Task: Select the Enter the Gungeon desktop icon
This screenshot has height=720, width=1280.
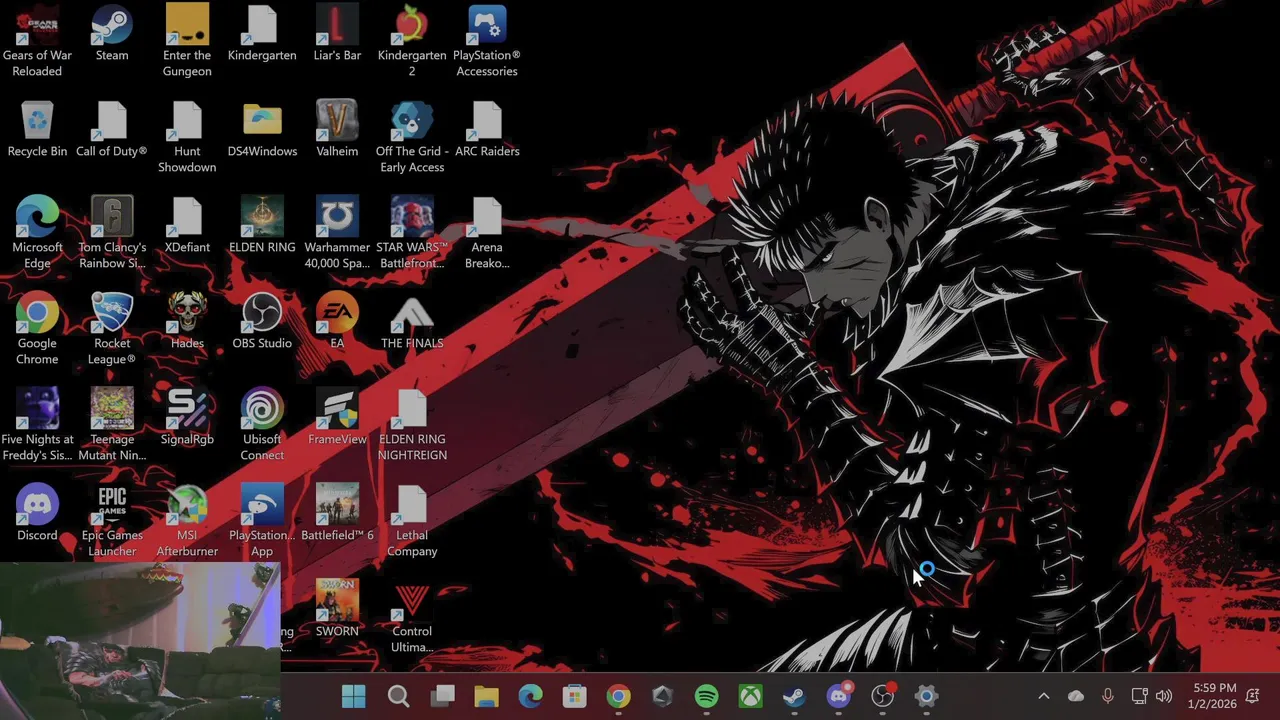Action: (187, 42)
